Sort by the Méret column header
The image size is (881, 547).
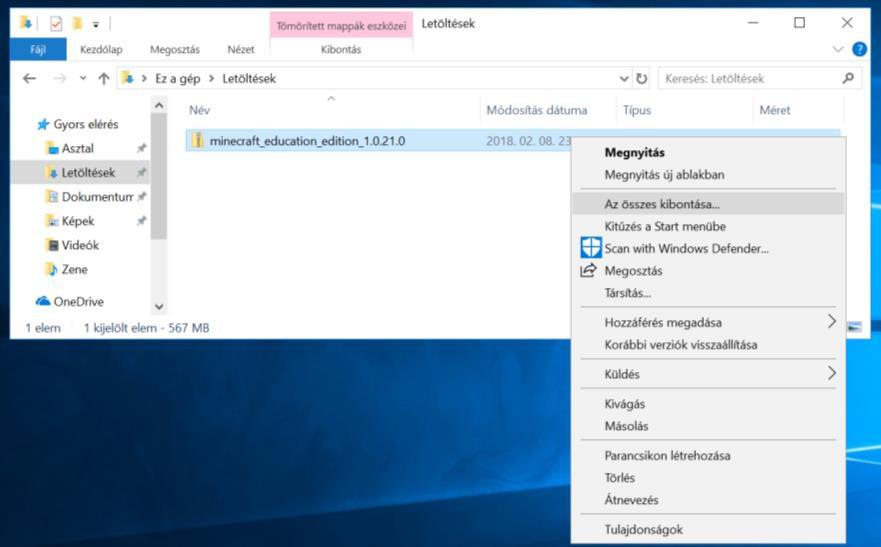pos(775,110)
